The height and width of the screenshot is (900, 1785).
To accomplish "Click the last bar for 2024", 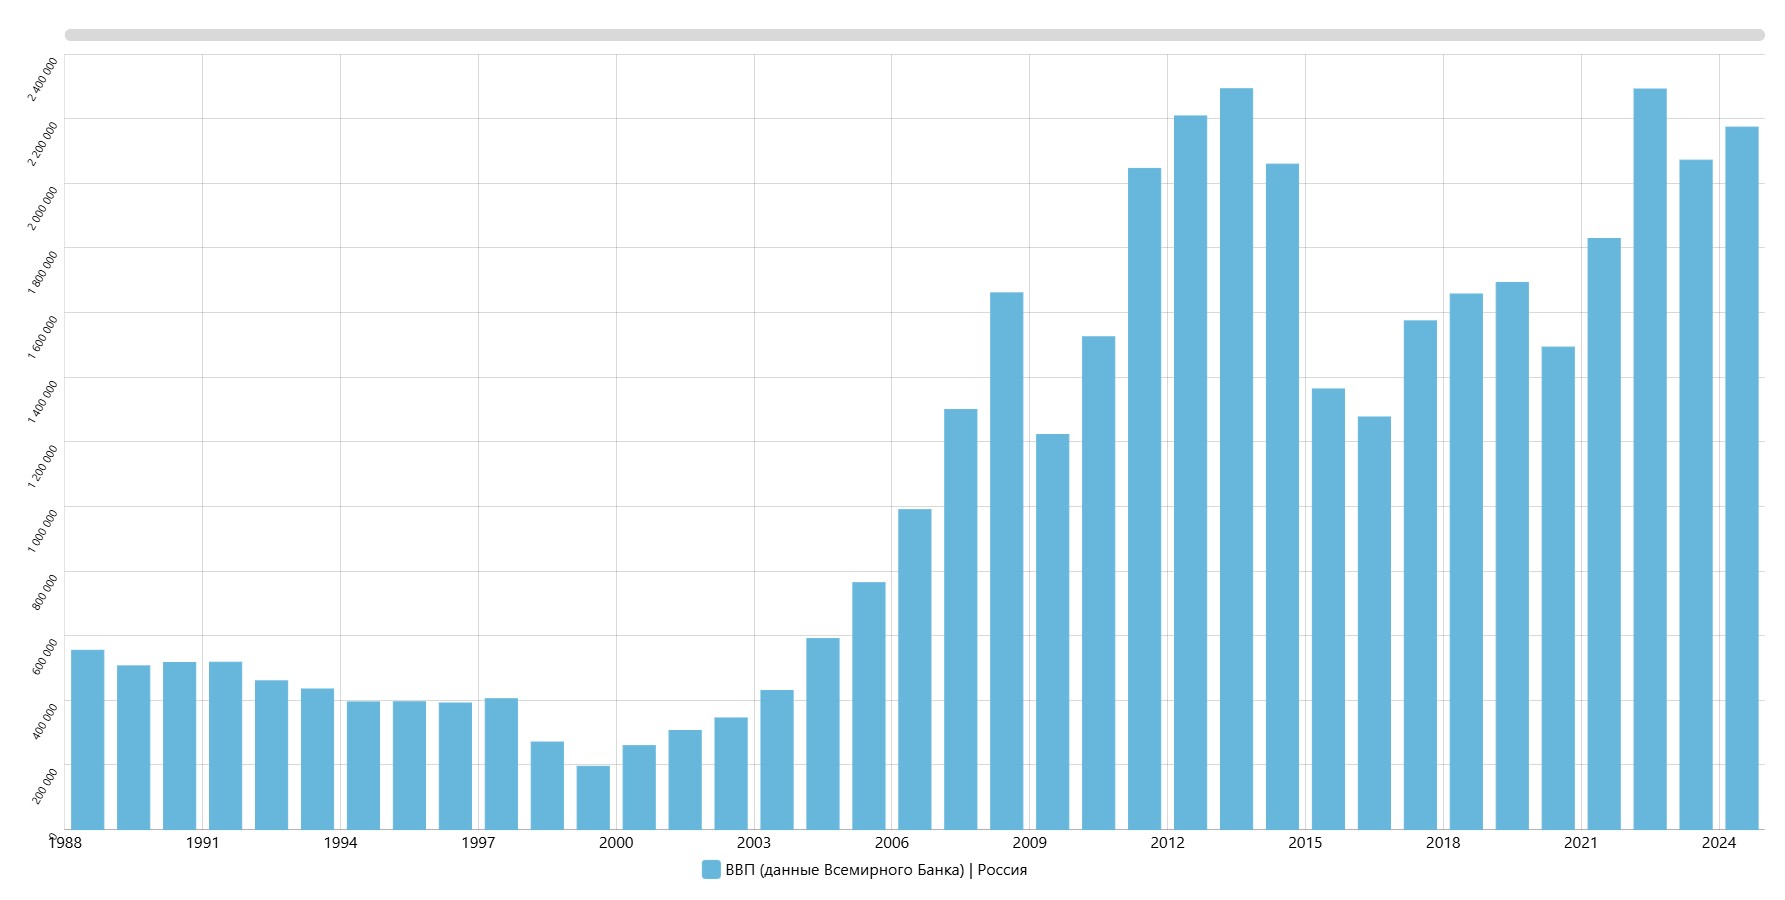I will [1742, 478].
